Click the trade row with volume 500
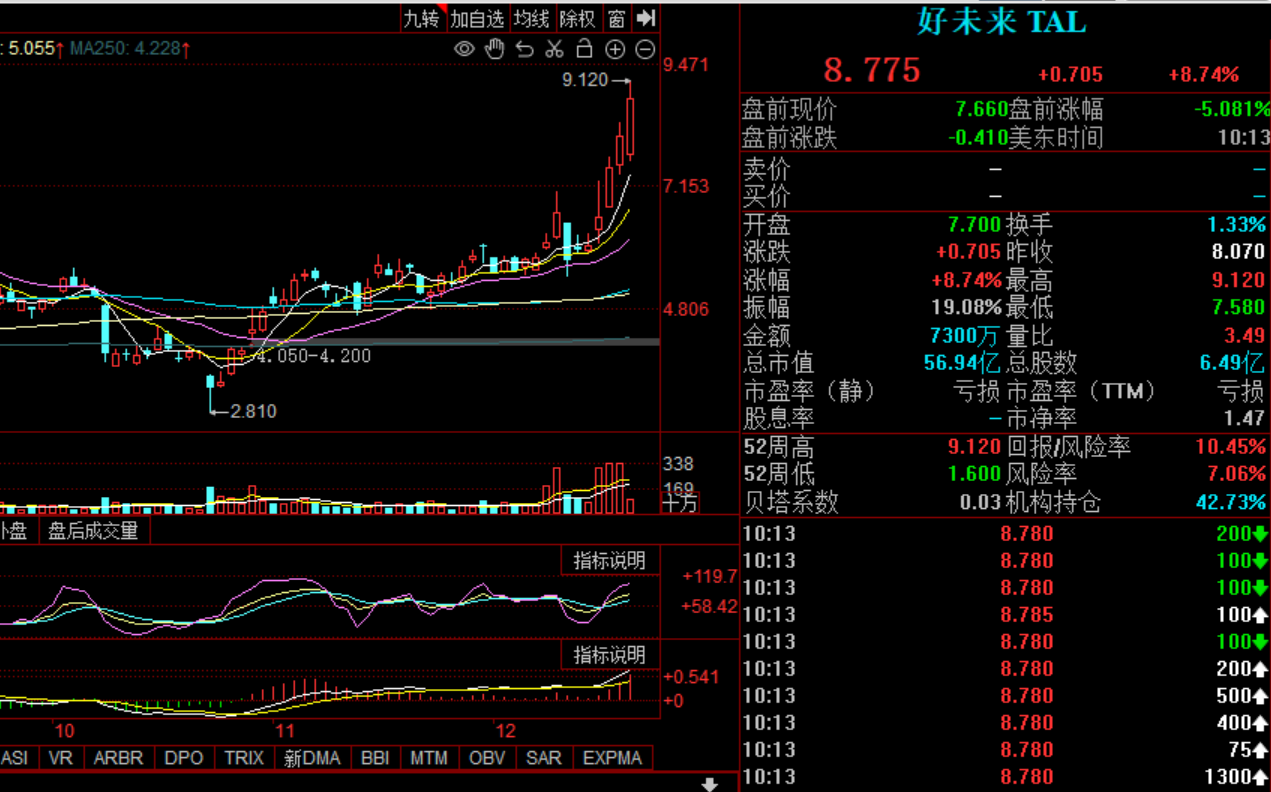This screenshot has width=1271, height=792. click(1005, 696)
